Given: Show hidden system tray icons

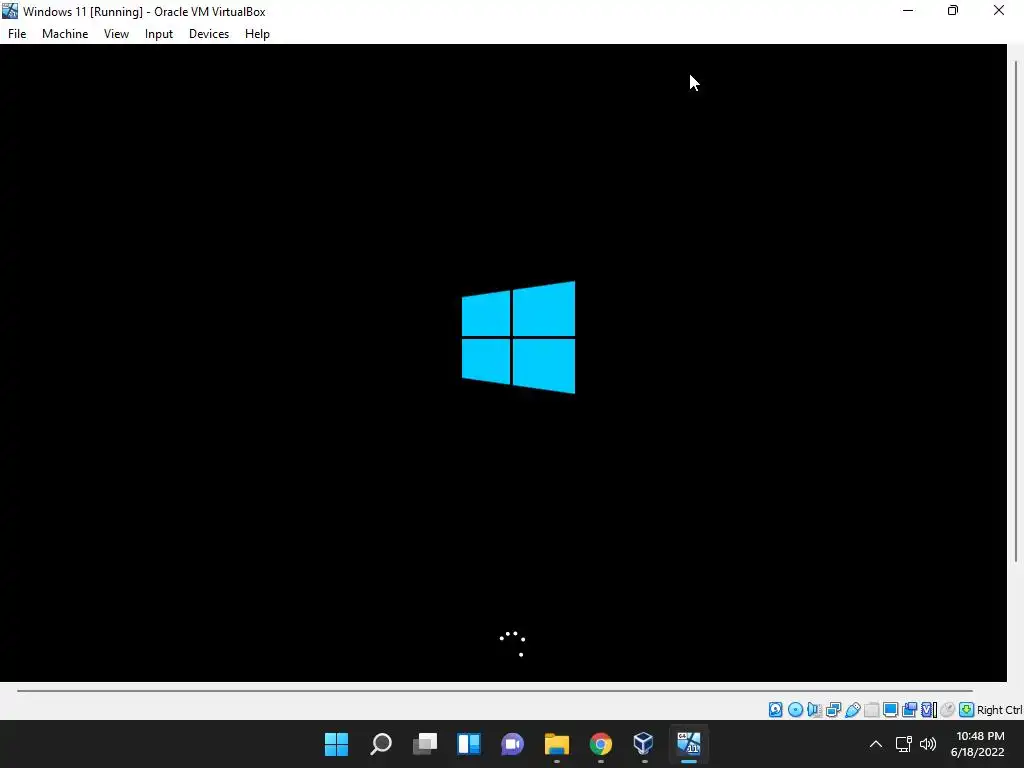Looking at the screenshot, I should (876, 744).
